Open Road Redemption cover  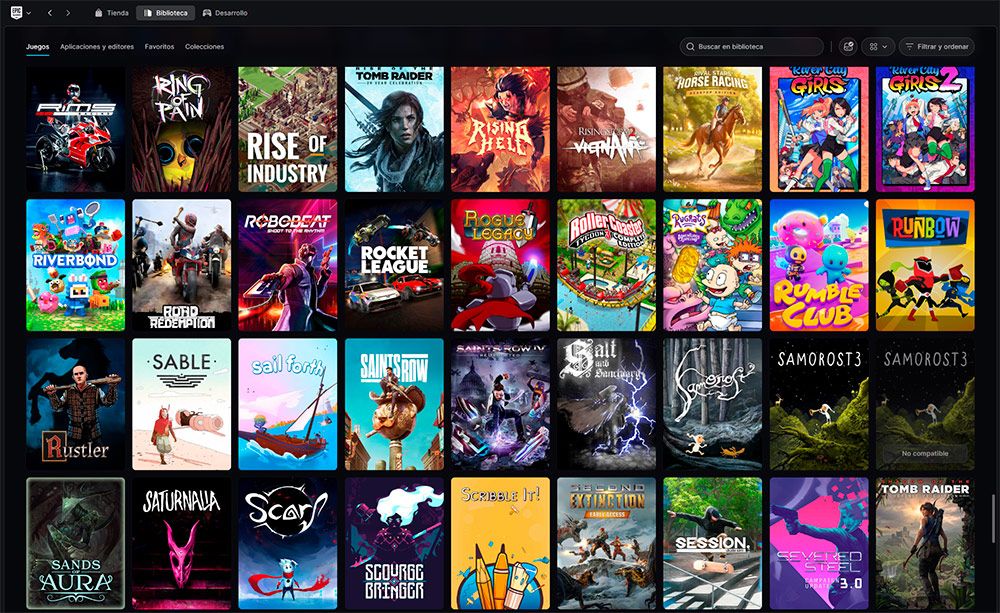pyautogui.click(x=182, y=265)
